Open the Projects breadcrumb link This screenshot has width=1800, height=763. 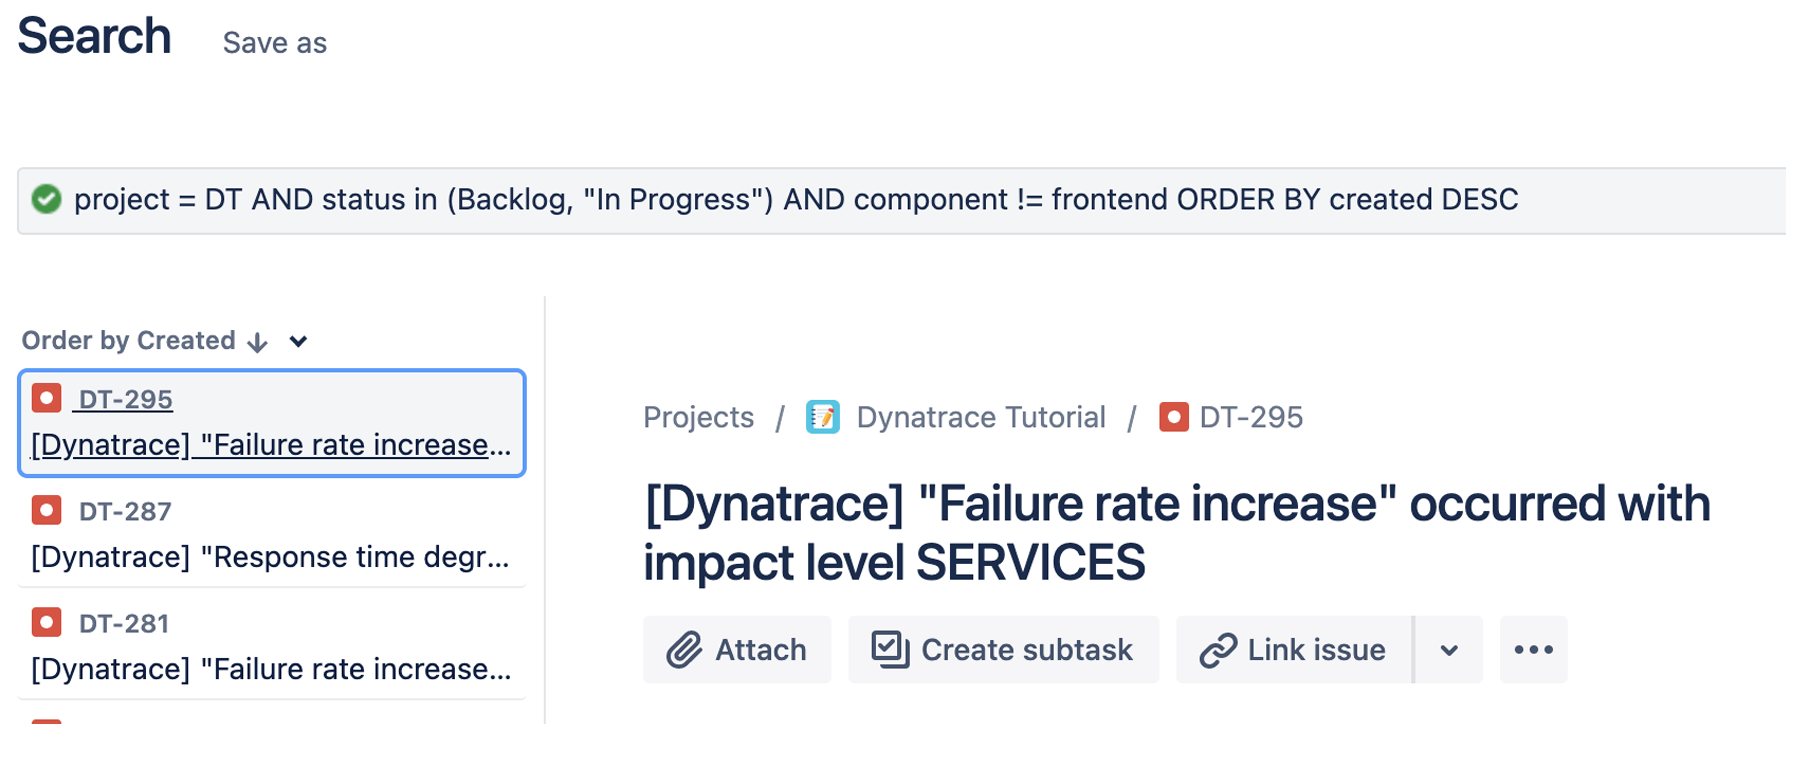click(698, 417)
